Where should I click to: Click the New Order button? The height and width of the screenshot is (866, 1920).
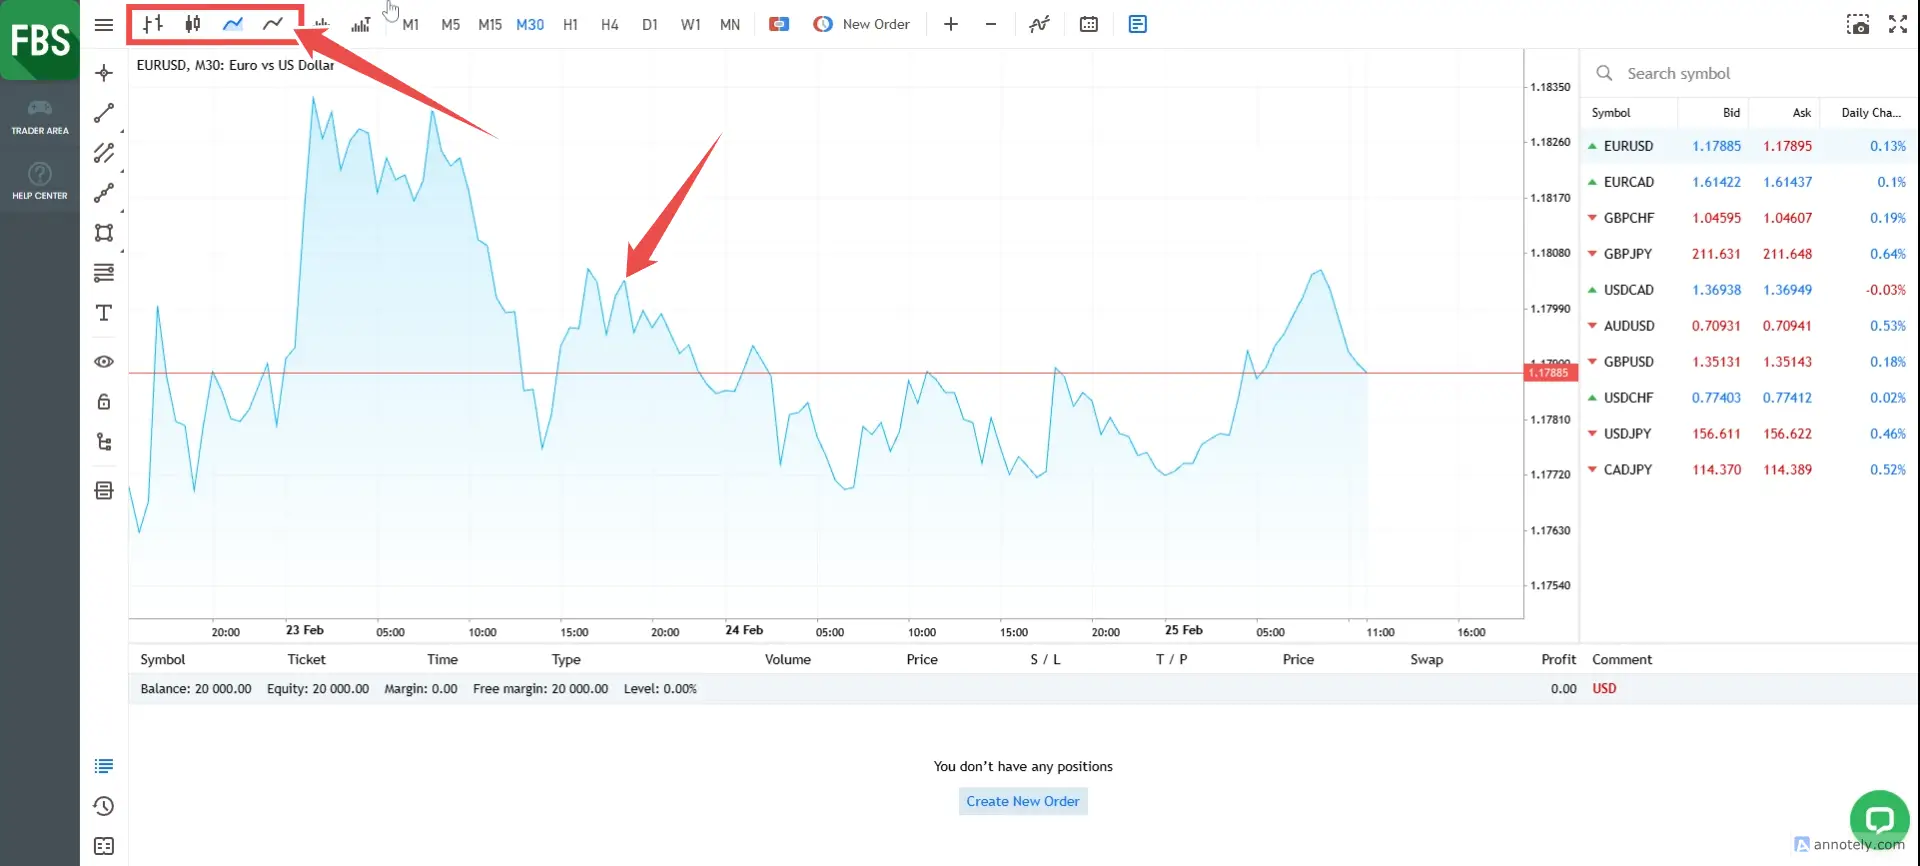click(862, 24)
